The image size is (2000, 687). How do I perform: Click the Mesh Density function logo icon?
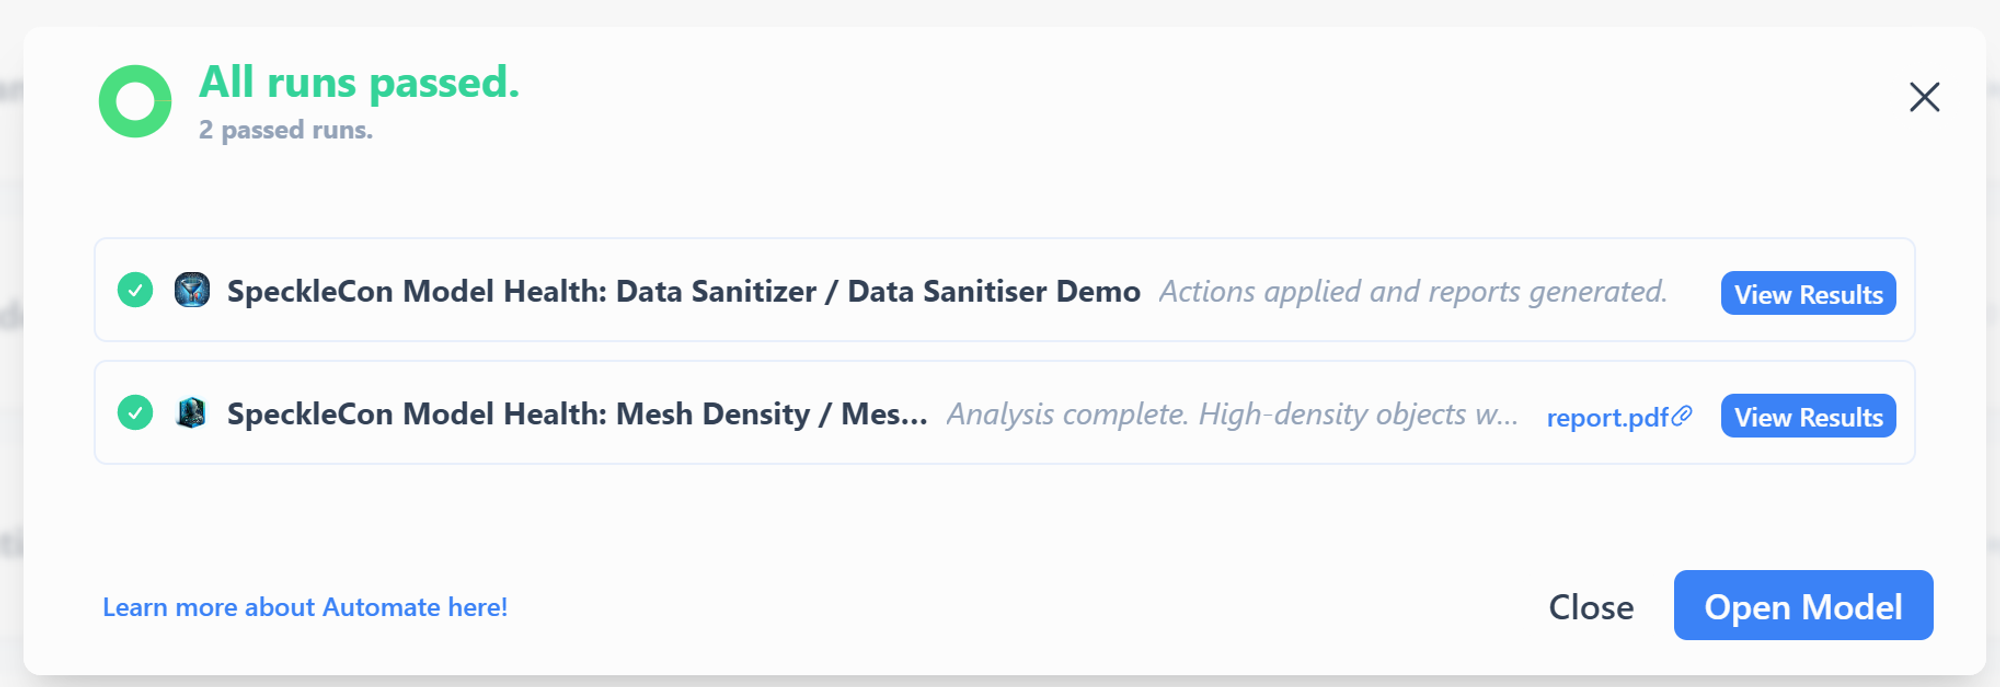(192, 412)
